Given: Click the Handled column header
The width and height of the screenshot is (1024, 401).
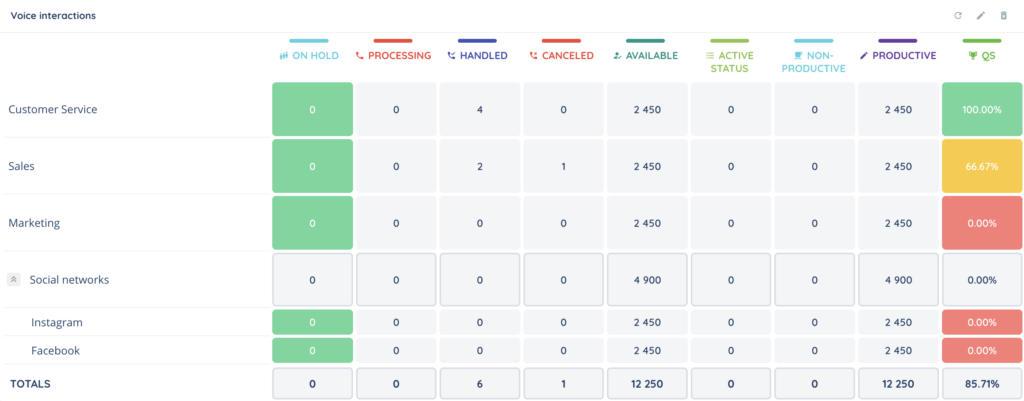Looking at the screenshot, I should 478,56.
